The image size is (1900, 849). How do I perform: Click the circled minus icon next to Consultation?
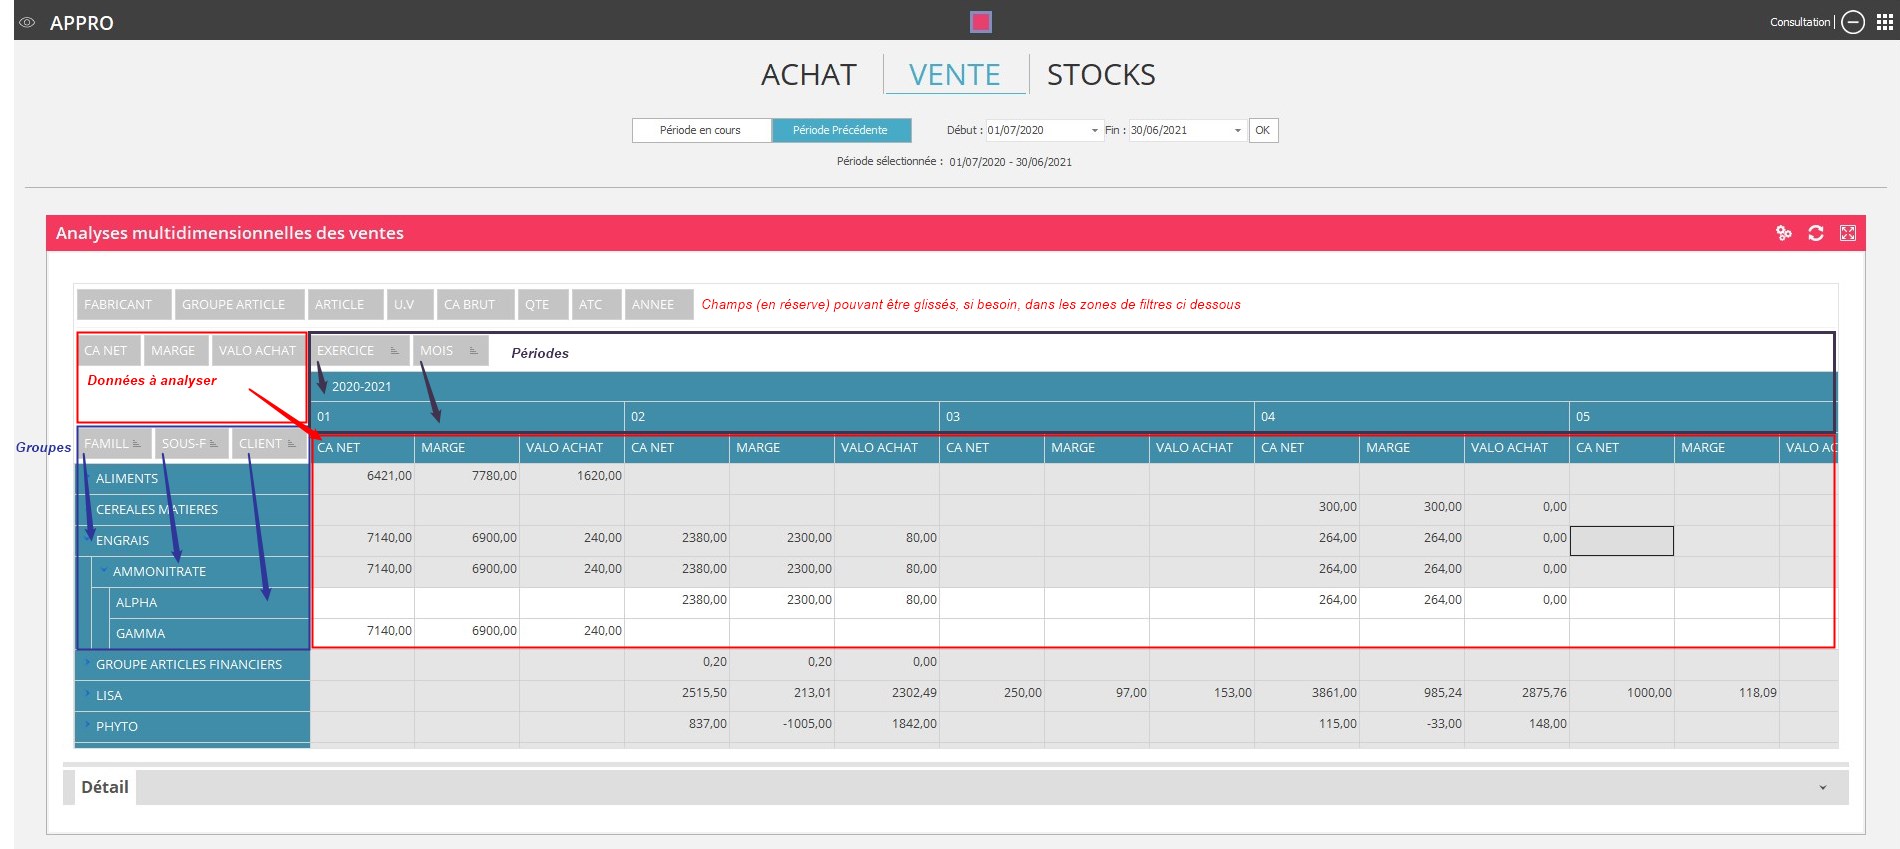tap(1853, 22)
